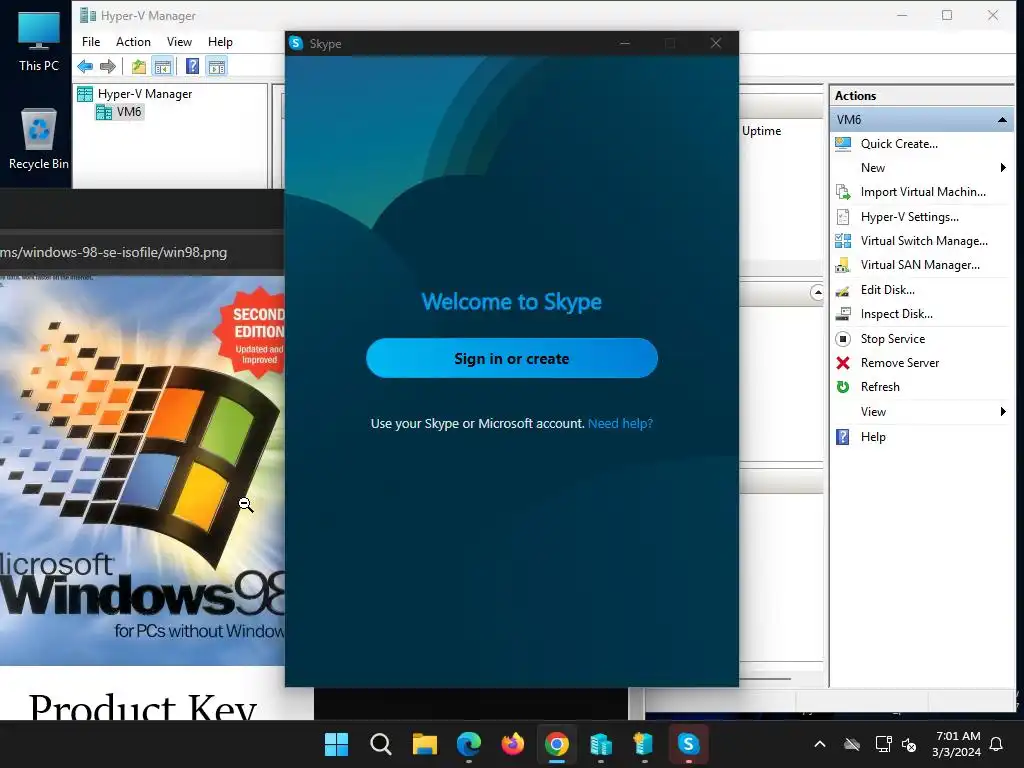1024x768 pixels.
Task: Click Import Virtual Machine action
Action: pyautogui.click(x=923, y=192)
